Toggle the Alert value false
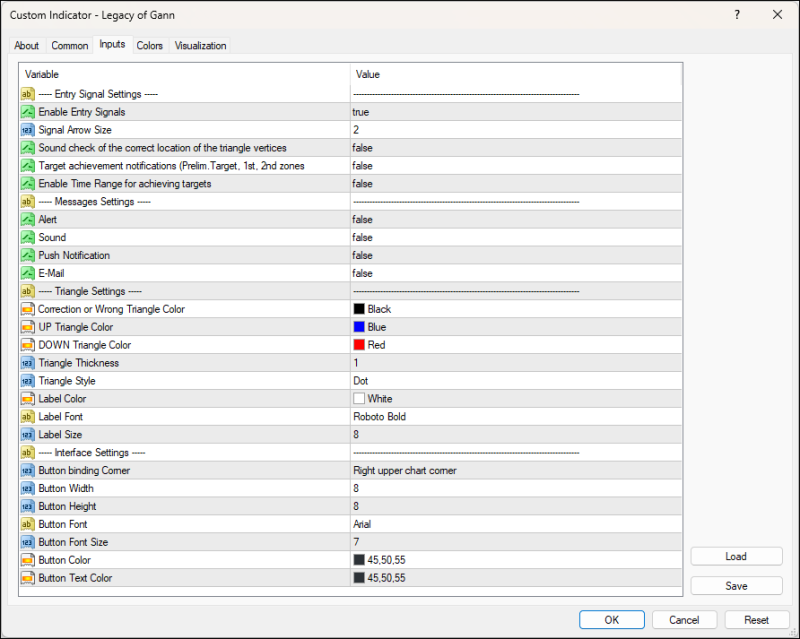This screenshot has height=639, width=800. tap(362, 220)
